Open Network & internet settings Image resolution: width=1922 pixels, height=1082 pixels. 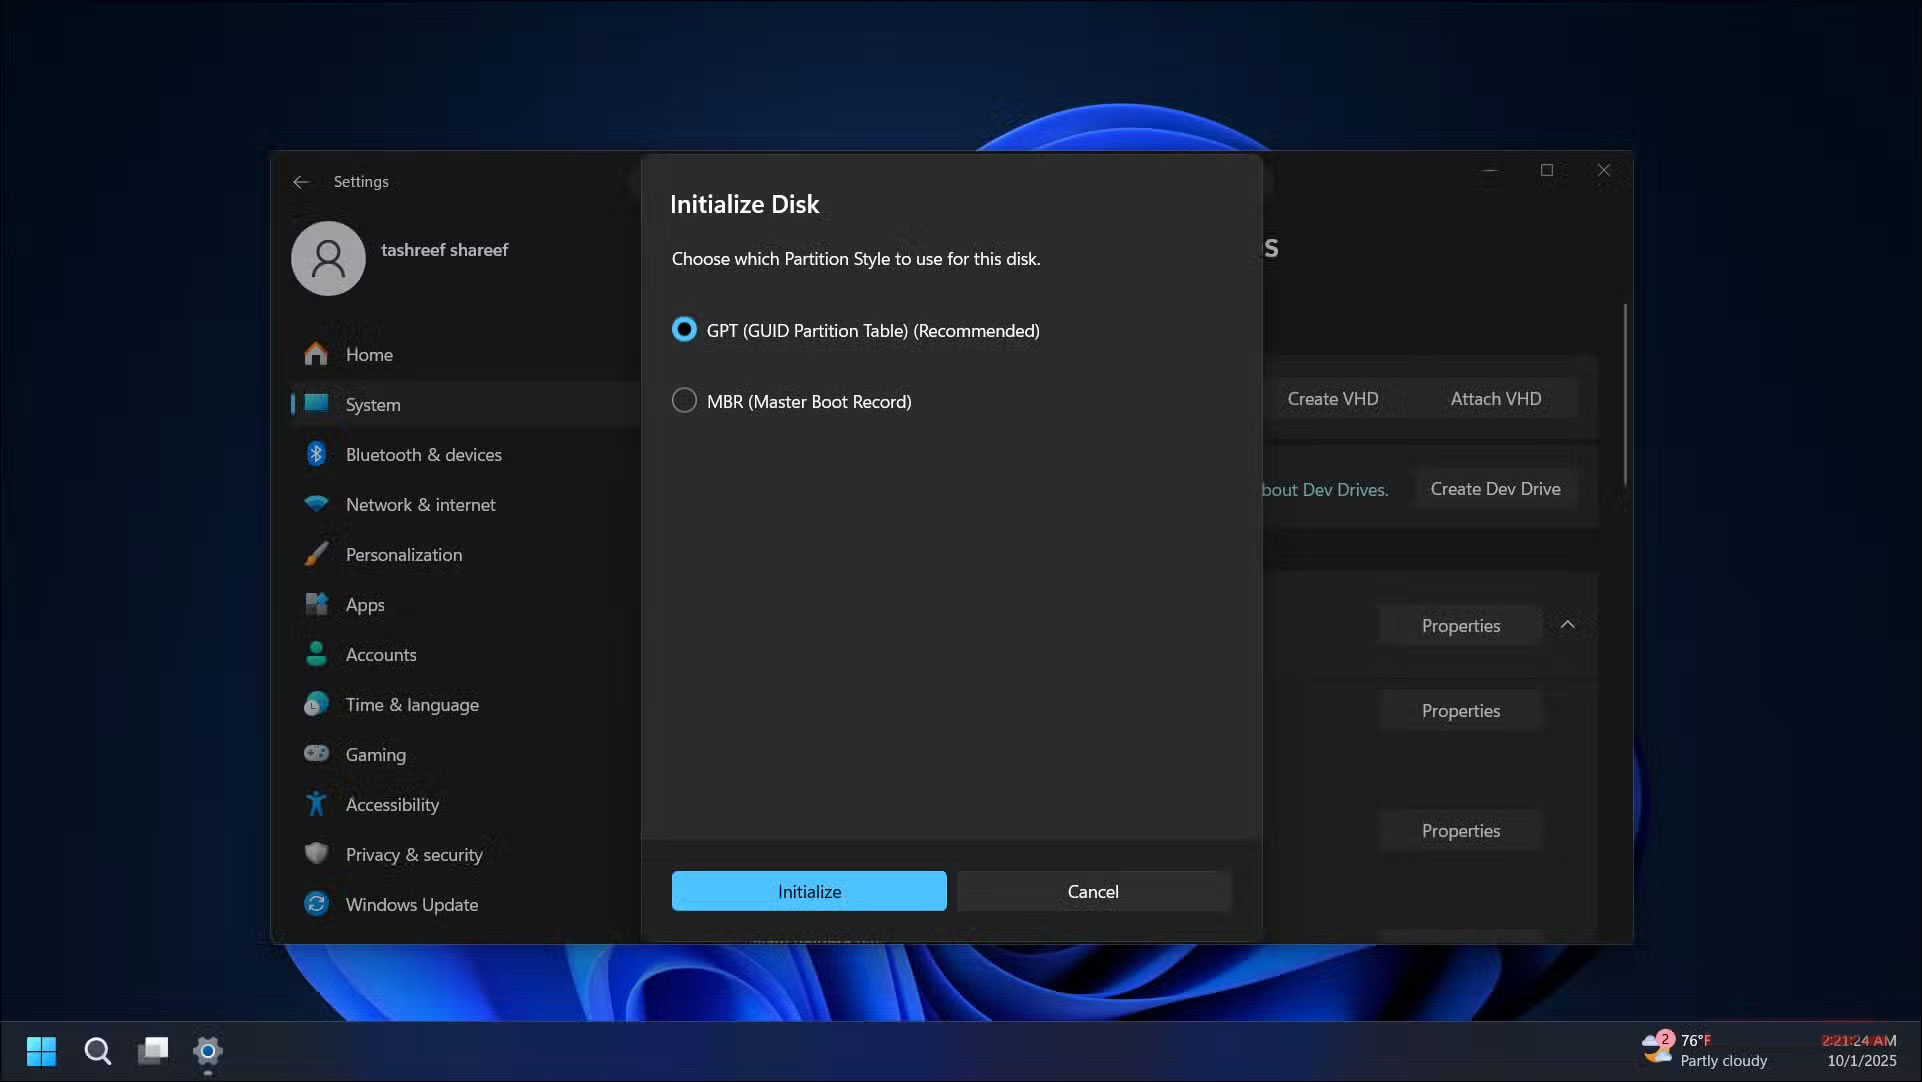coord(420,504)
